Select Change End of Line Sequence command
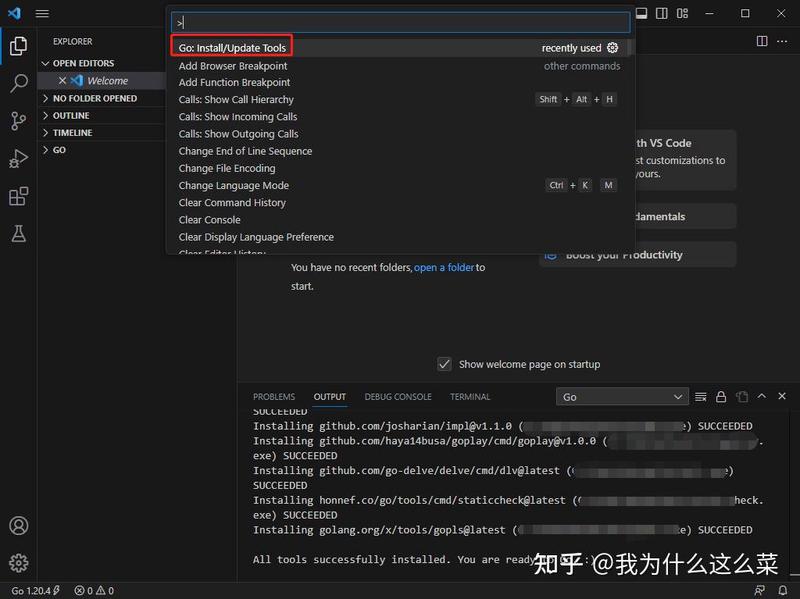This screenshot has height=599, width=800. 401,151
